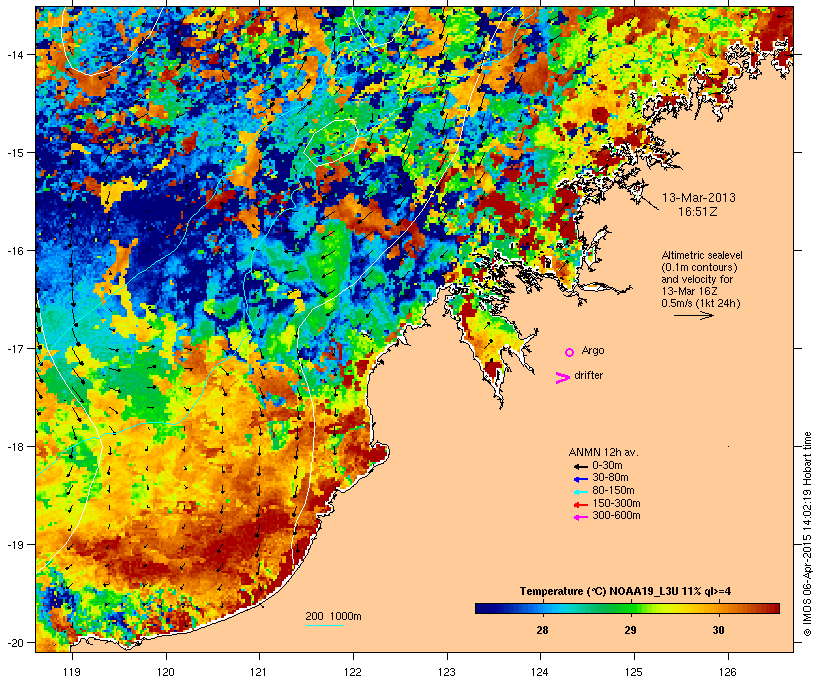Screen dimensions: 820x680
Task: Click the time label 16:51Z
Action: 698,212
